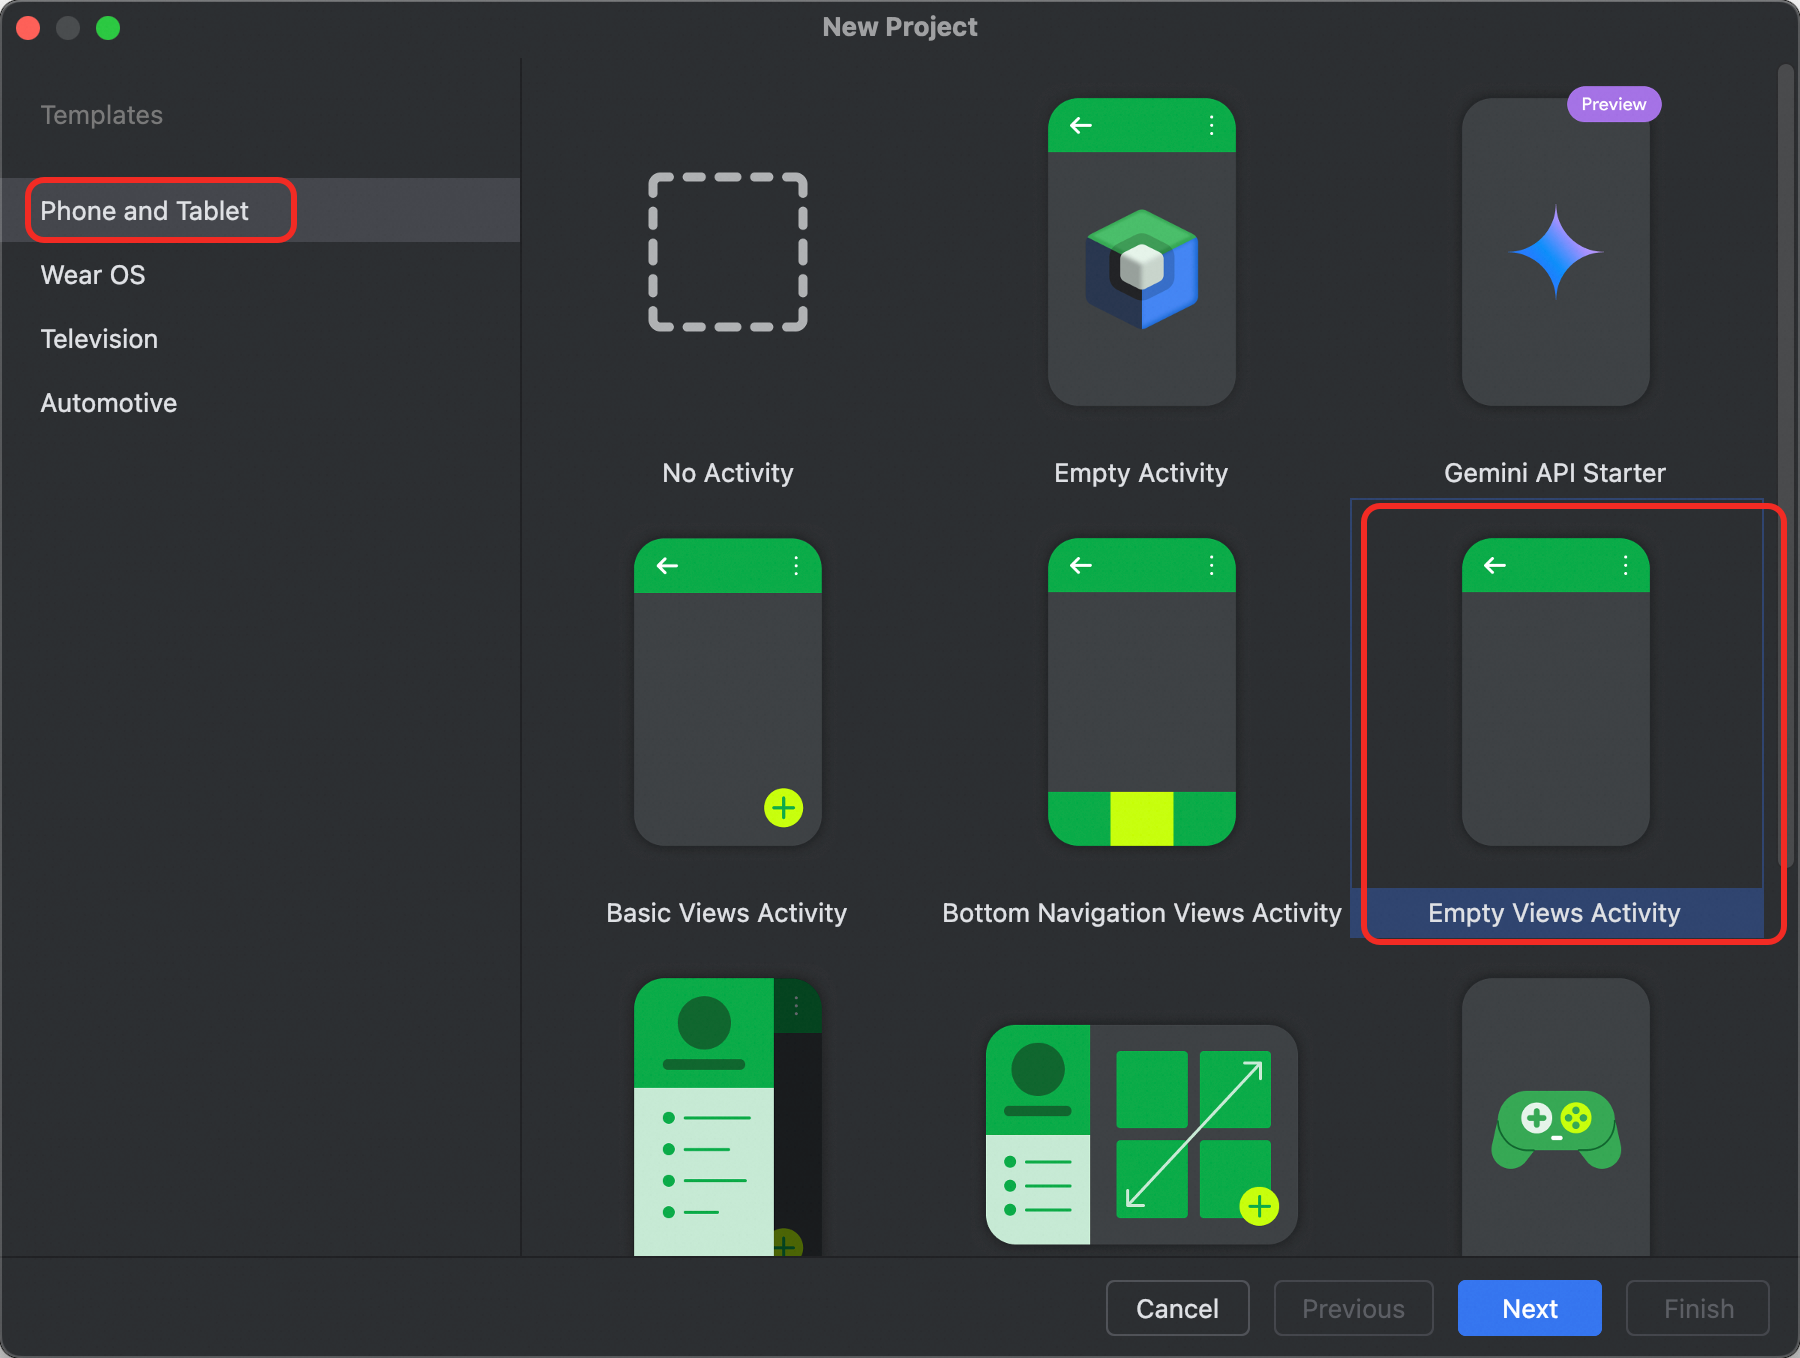The width and height of the screenshot is (1800, 1358).
Task: Click the back arrow in Bottom Navigation thumbnail
Action: click(1081, 565)
